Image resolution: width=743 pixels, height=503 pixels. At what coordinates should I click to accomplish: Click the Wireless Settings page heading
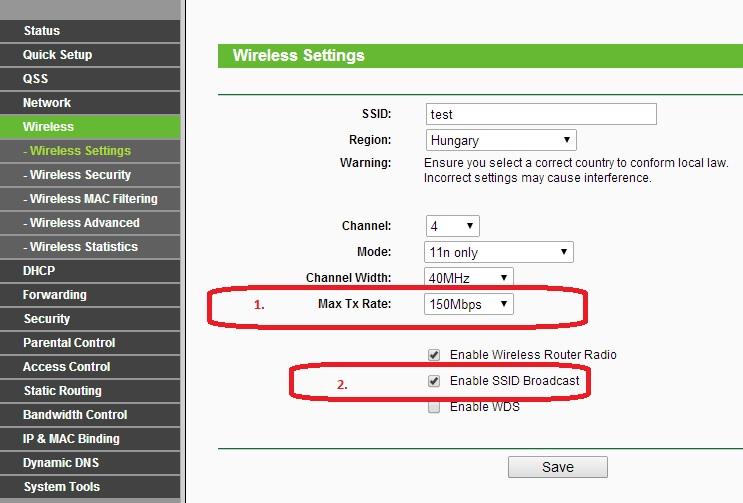pos(299,55)
